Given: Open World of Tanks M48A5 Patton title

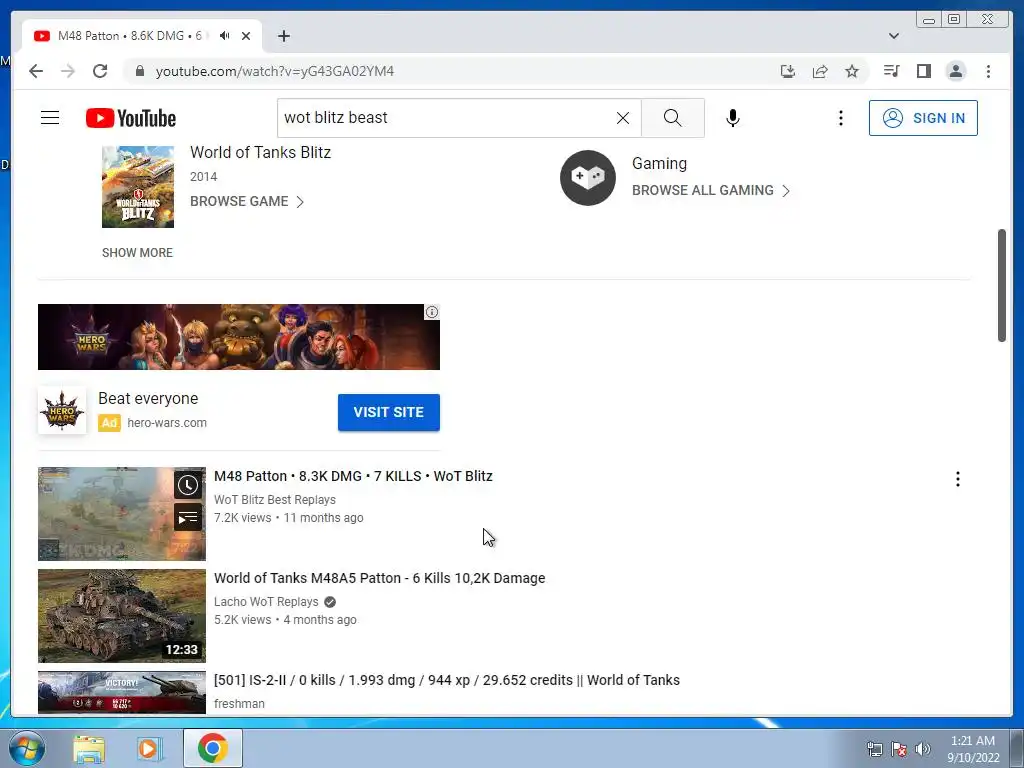Looking at the screenshot, I should 379,578.
